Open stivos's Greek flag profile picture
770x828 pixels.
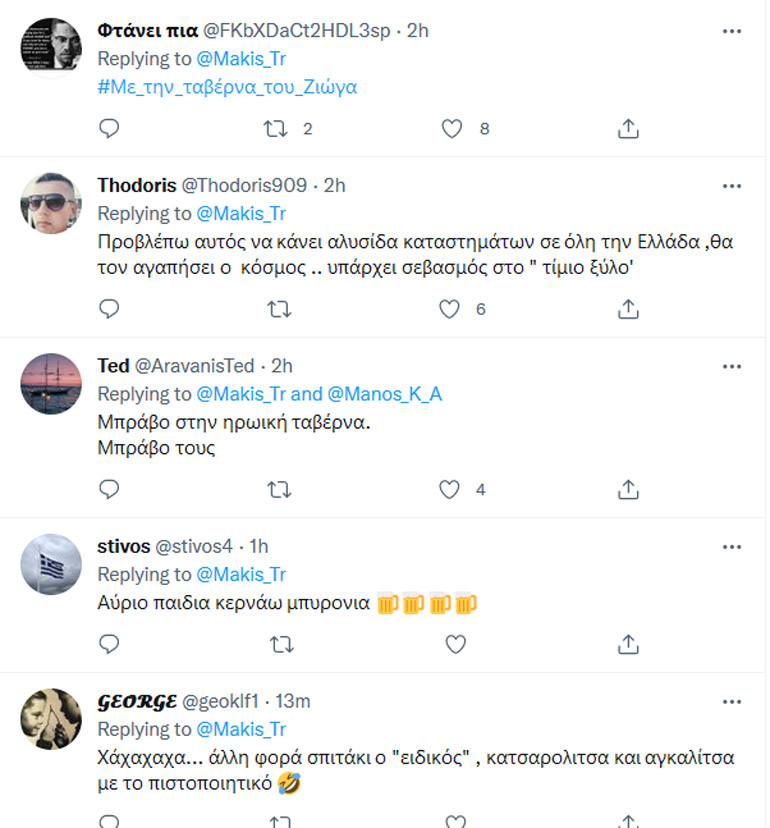click(51, 565)
